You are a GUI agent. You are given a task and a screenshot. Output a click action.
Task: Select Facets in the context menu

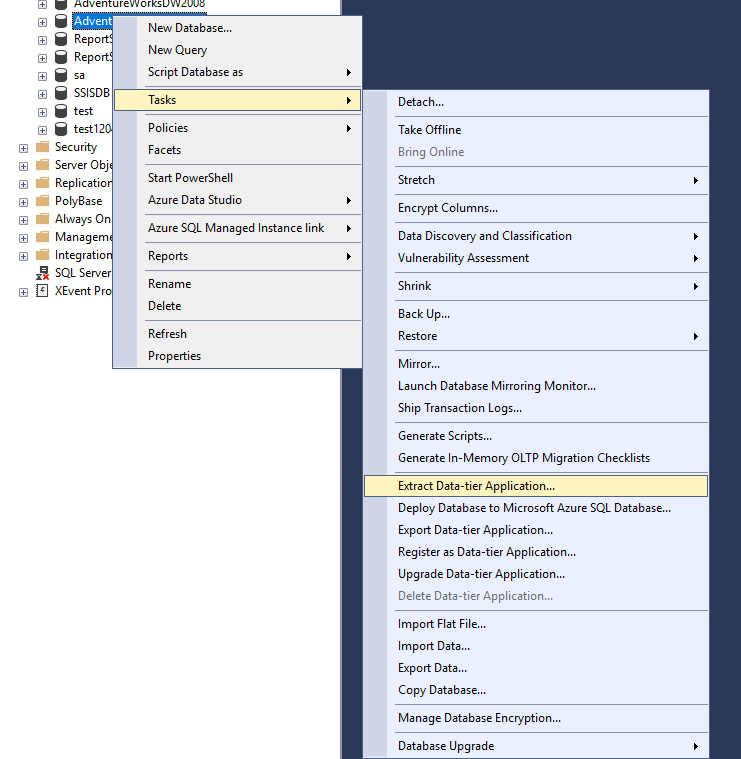pyautogui.click(x=238, y=150)
